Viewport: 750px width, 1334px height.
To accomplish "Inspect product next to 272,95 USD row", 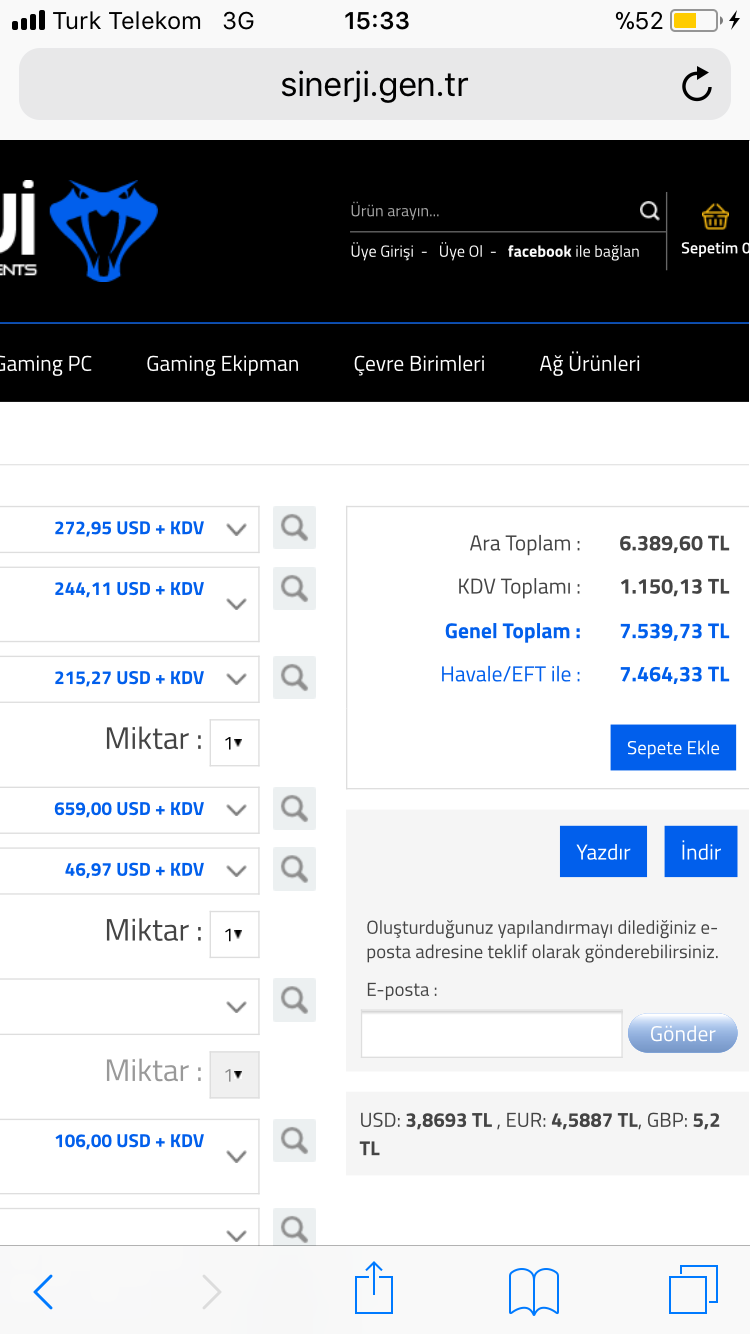I will (x=294, y=528).
